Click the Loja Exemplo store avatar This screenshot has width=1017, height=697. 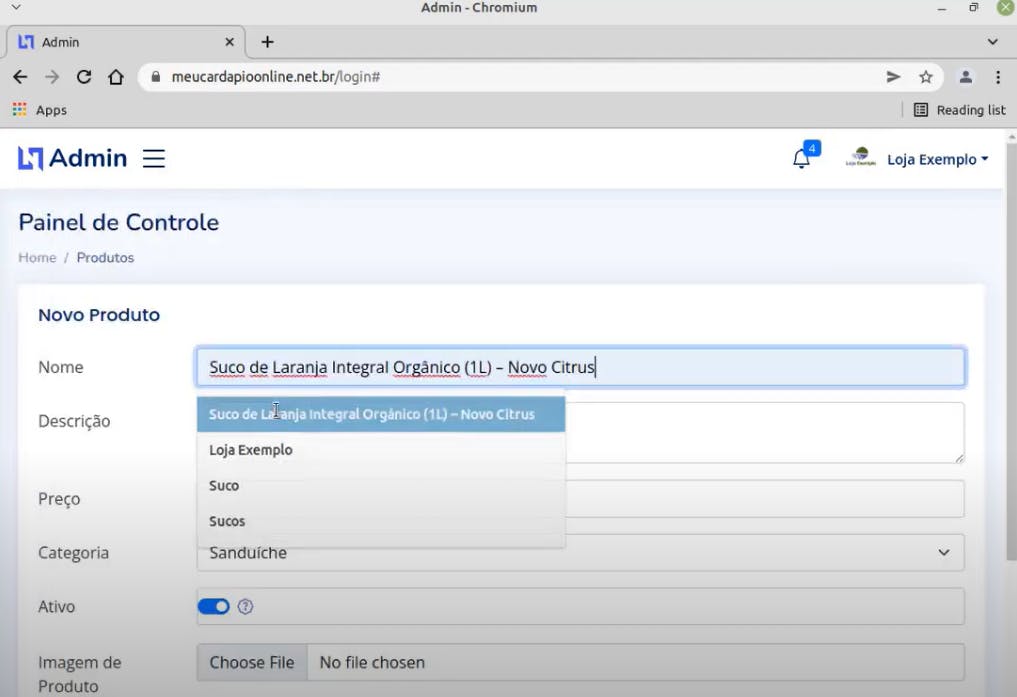click(861, 158)
